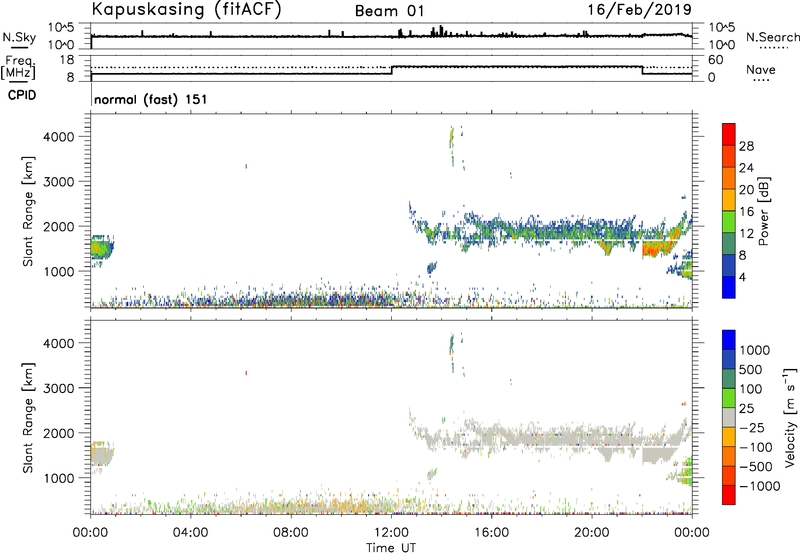This screenshot has height=554, width=800.
Task: Click the velocity panel "Slant Range [km]" label
Action: 28,418
